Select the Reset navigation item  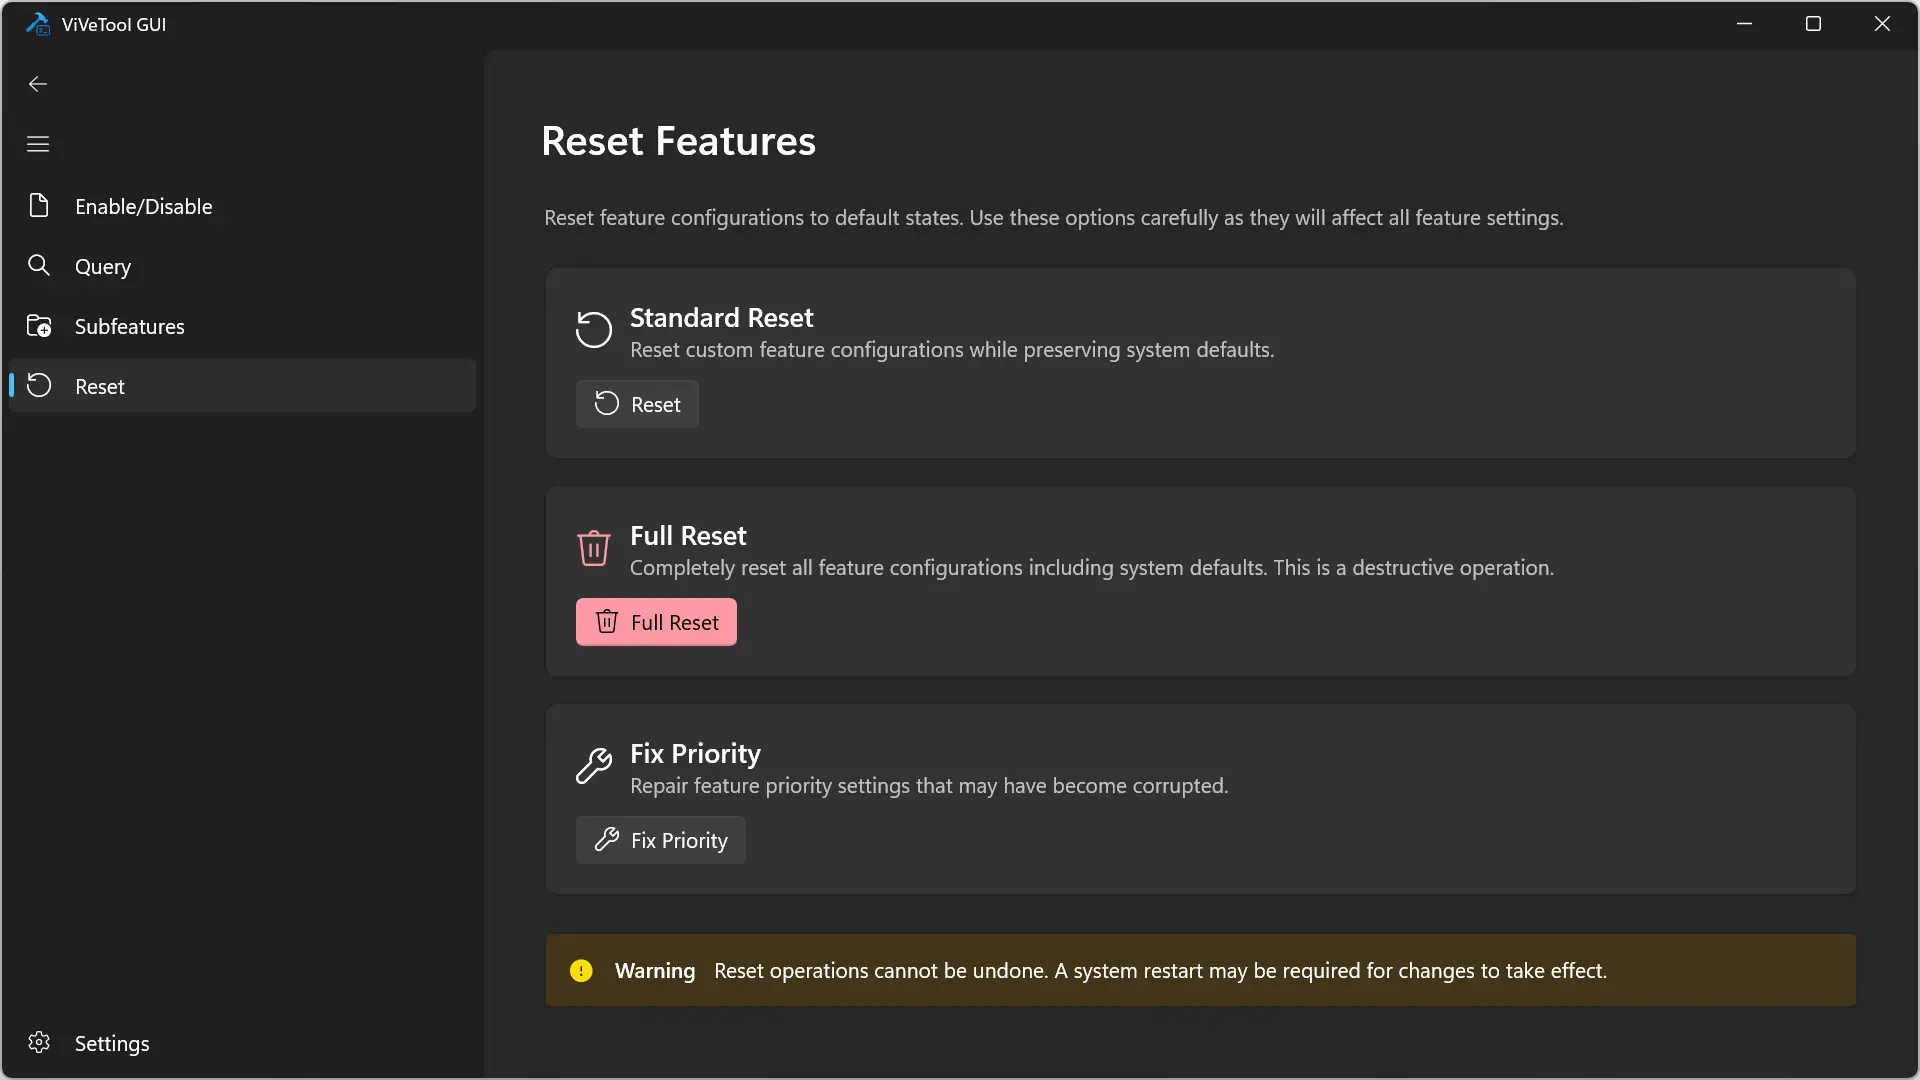coord(242,386)
